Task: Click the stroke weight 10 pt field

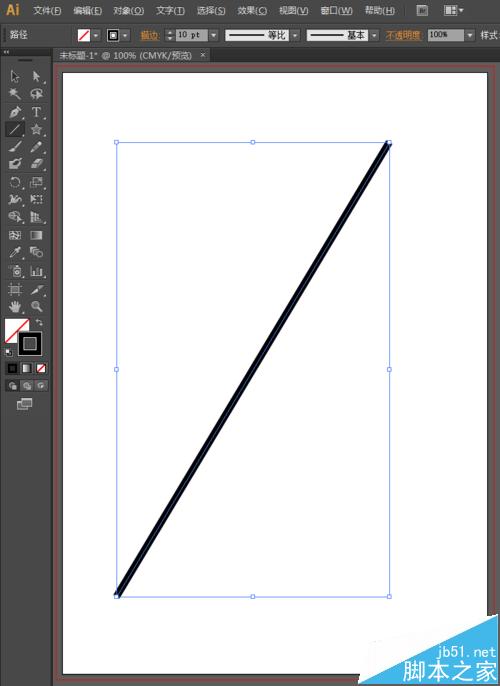Action: 192,35
